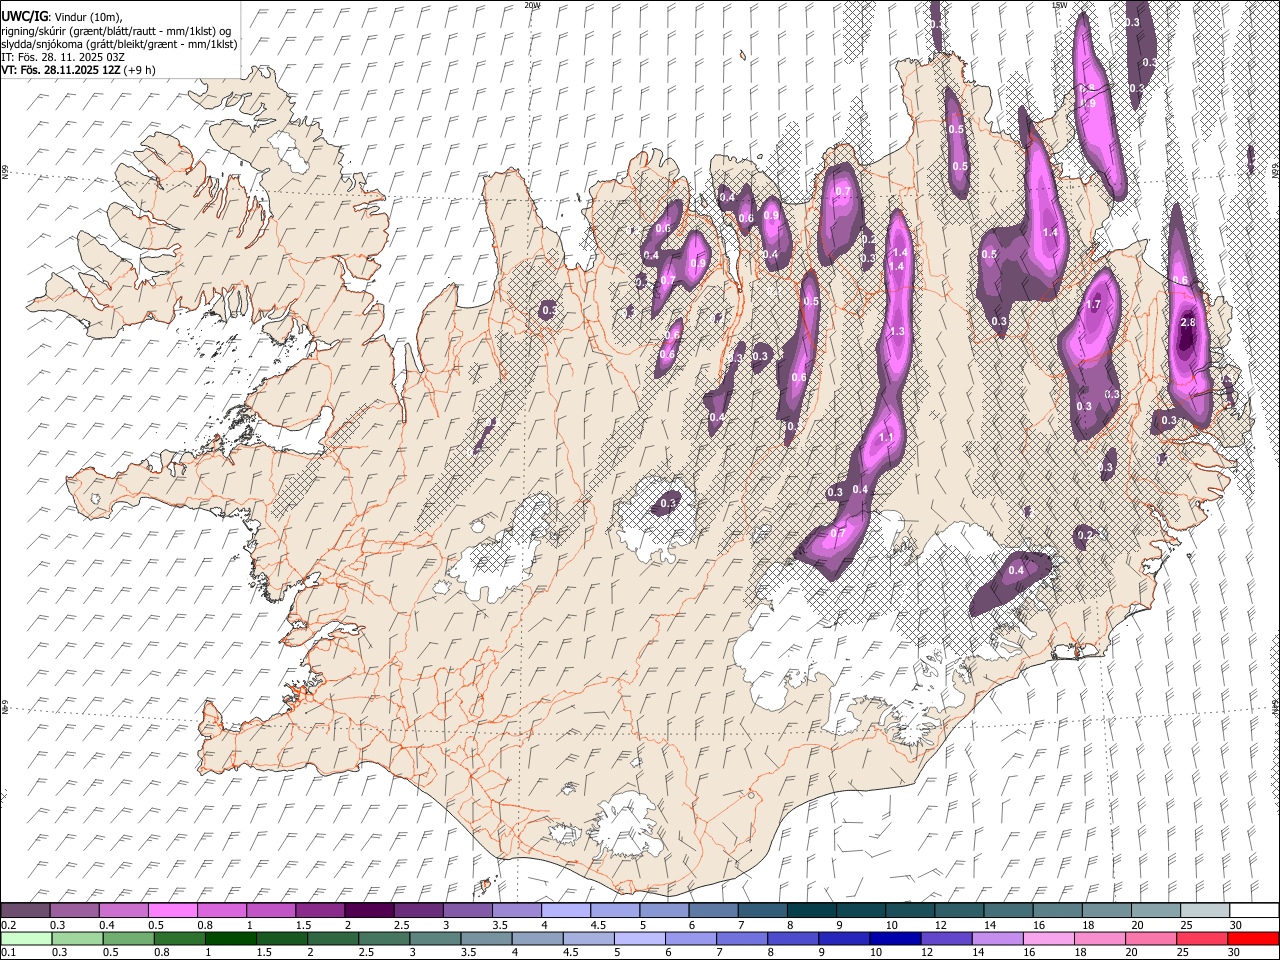Image resolution: width=1280 pixels, height=960 pixels.
Task: Click the snow legend swatch between 1 and 1.5
Action: pyautogui.click(x=271, y=910)
